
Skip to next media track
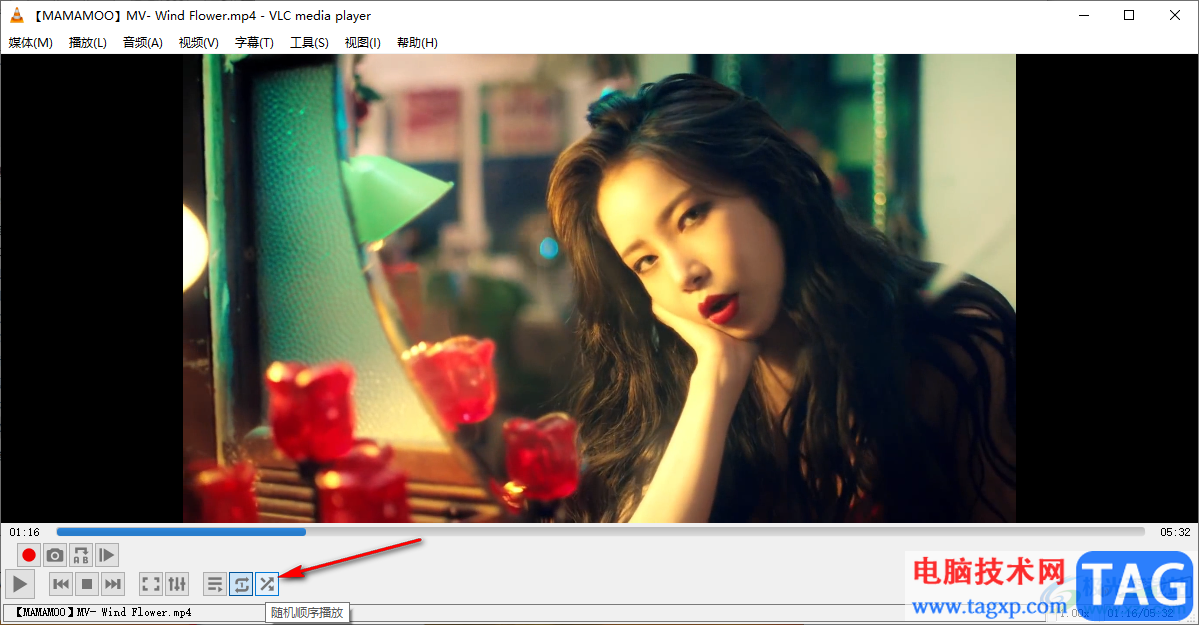(x=113, y=584)
